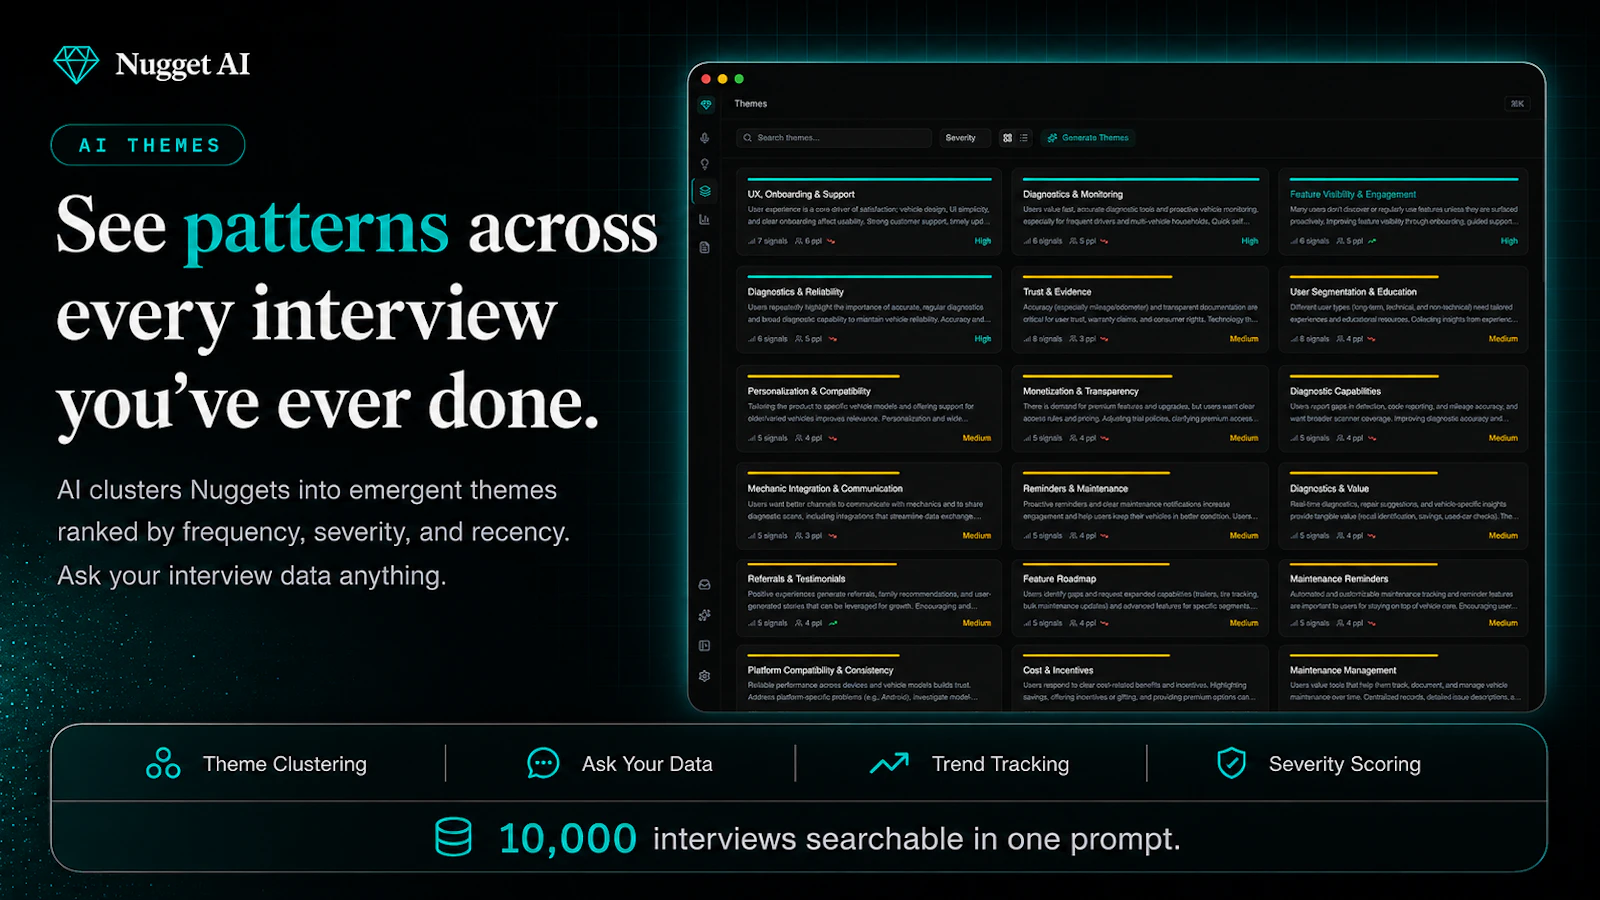Open the Diagnostics & Monitoring theme card
This screenshot has width=1600, height=900.
click(x=1140, y=212)
